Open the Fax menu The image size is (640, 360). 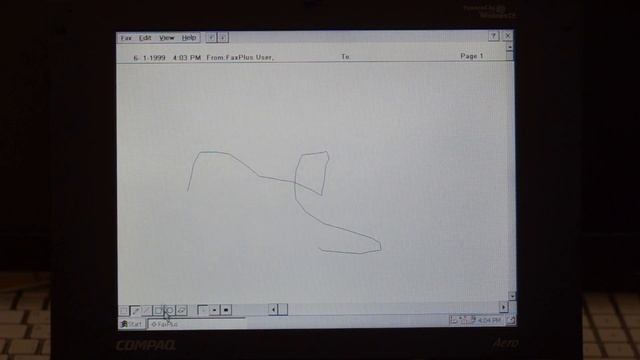point(126,38)
